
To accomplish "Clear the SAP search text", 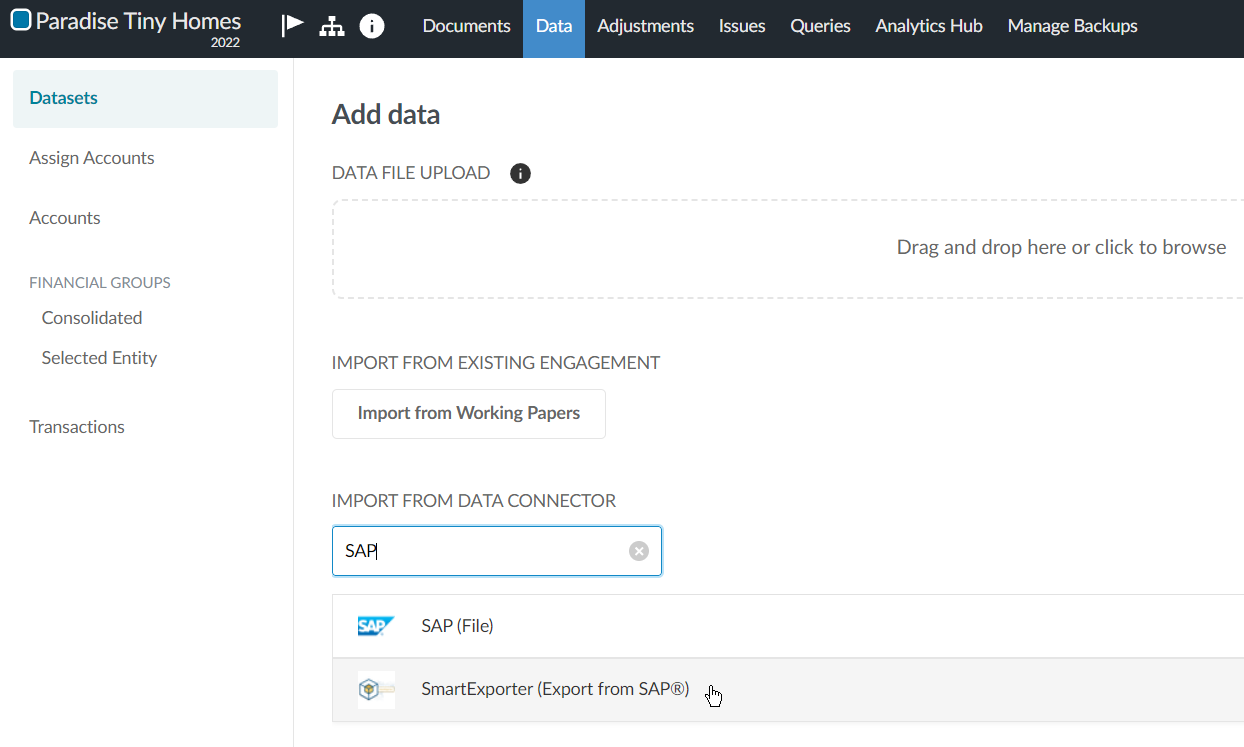I will point(638,551).
